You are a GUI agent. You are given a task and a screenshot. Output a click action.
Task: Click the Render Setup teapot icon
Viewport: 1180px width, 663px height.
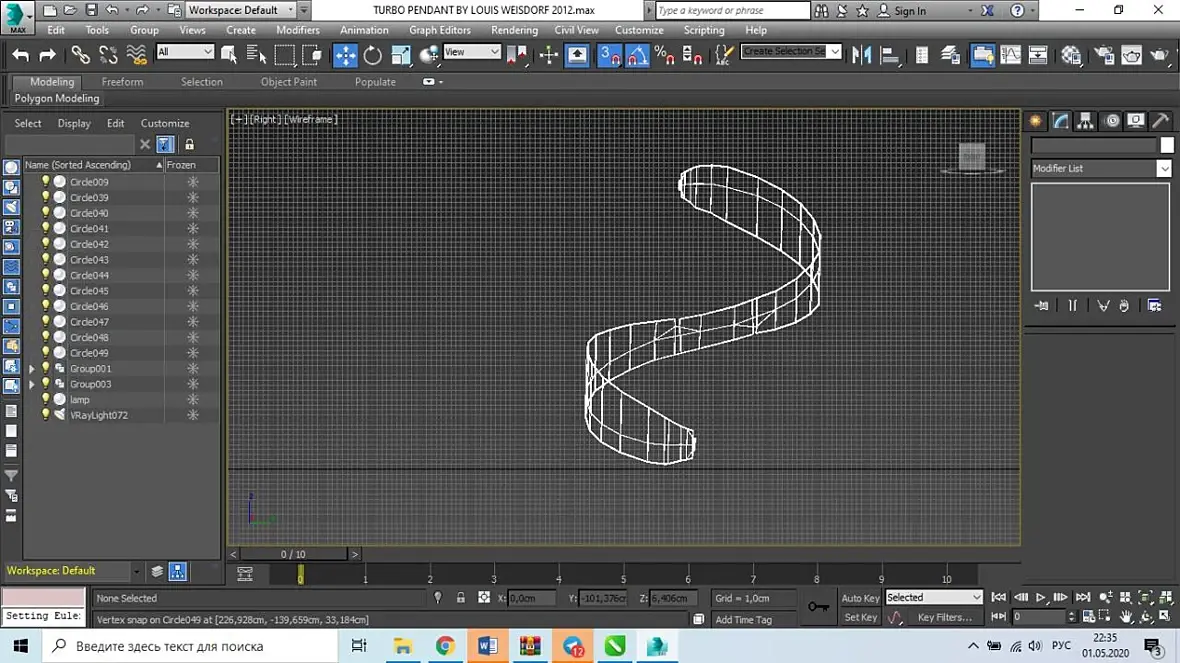tap(1103, 55)
